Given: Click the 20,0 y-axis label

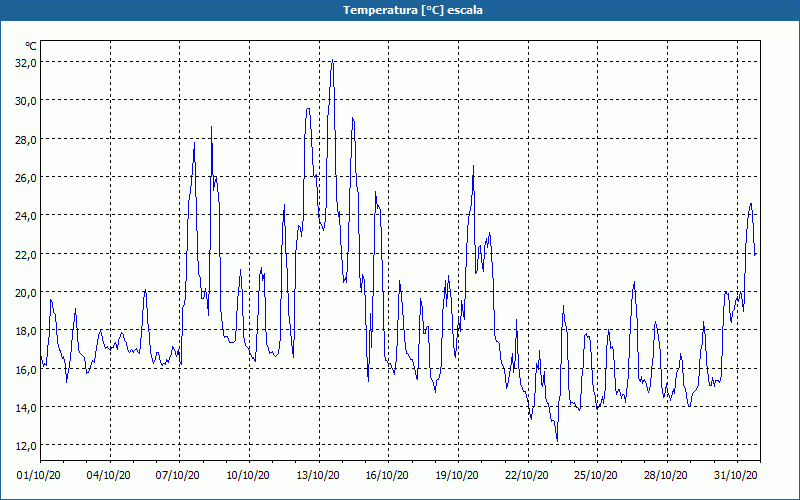Looking at the screenshot, I should coord(25,292).
